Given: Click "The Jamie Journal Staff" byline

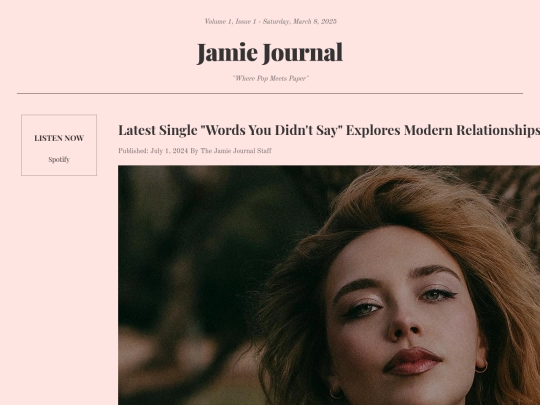Looking at the screenshot, I should point(236,151).
